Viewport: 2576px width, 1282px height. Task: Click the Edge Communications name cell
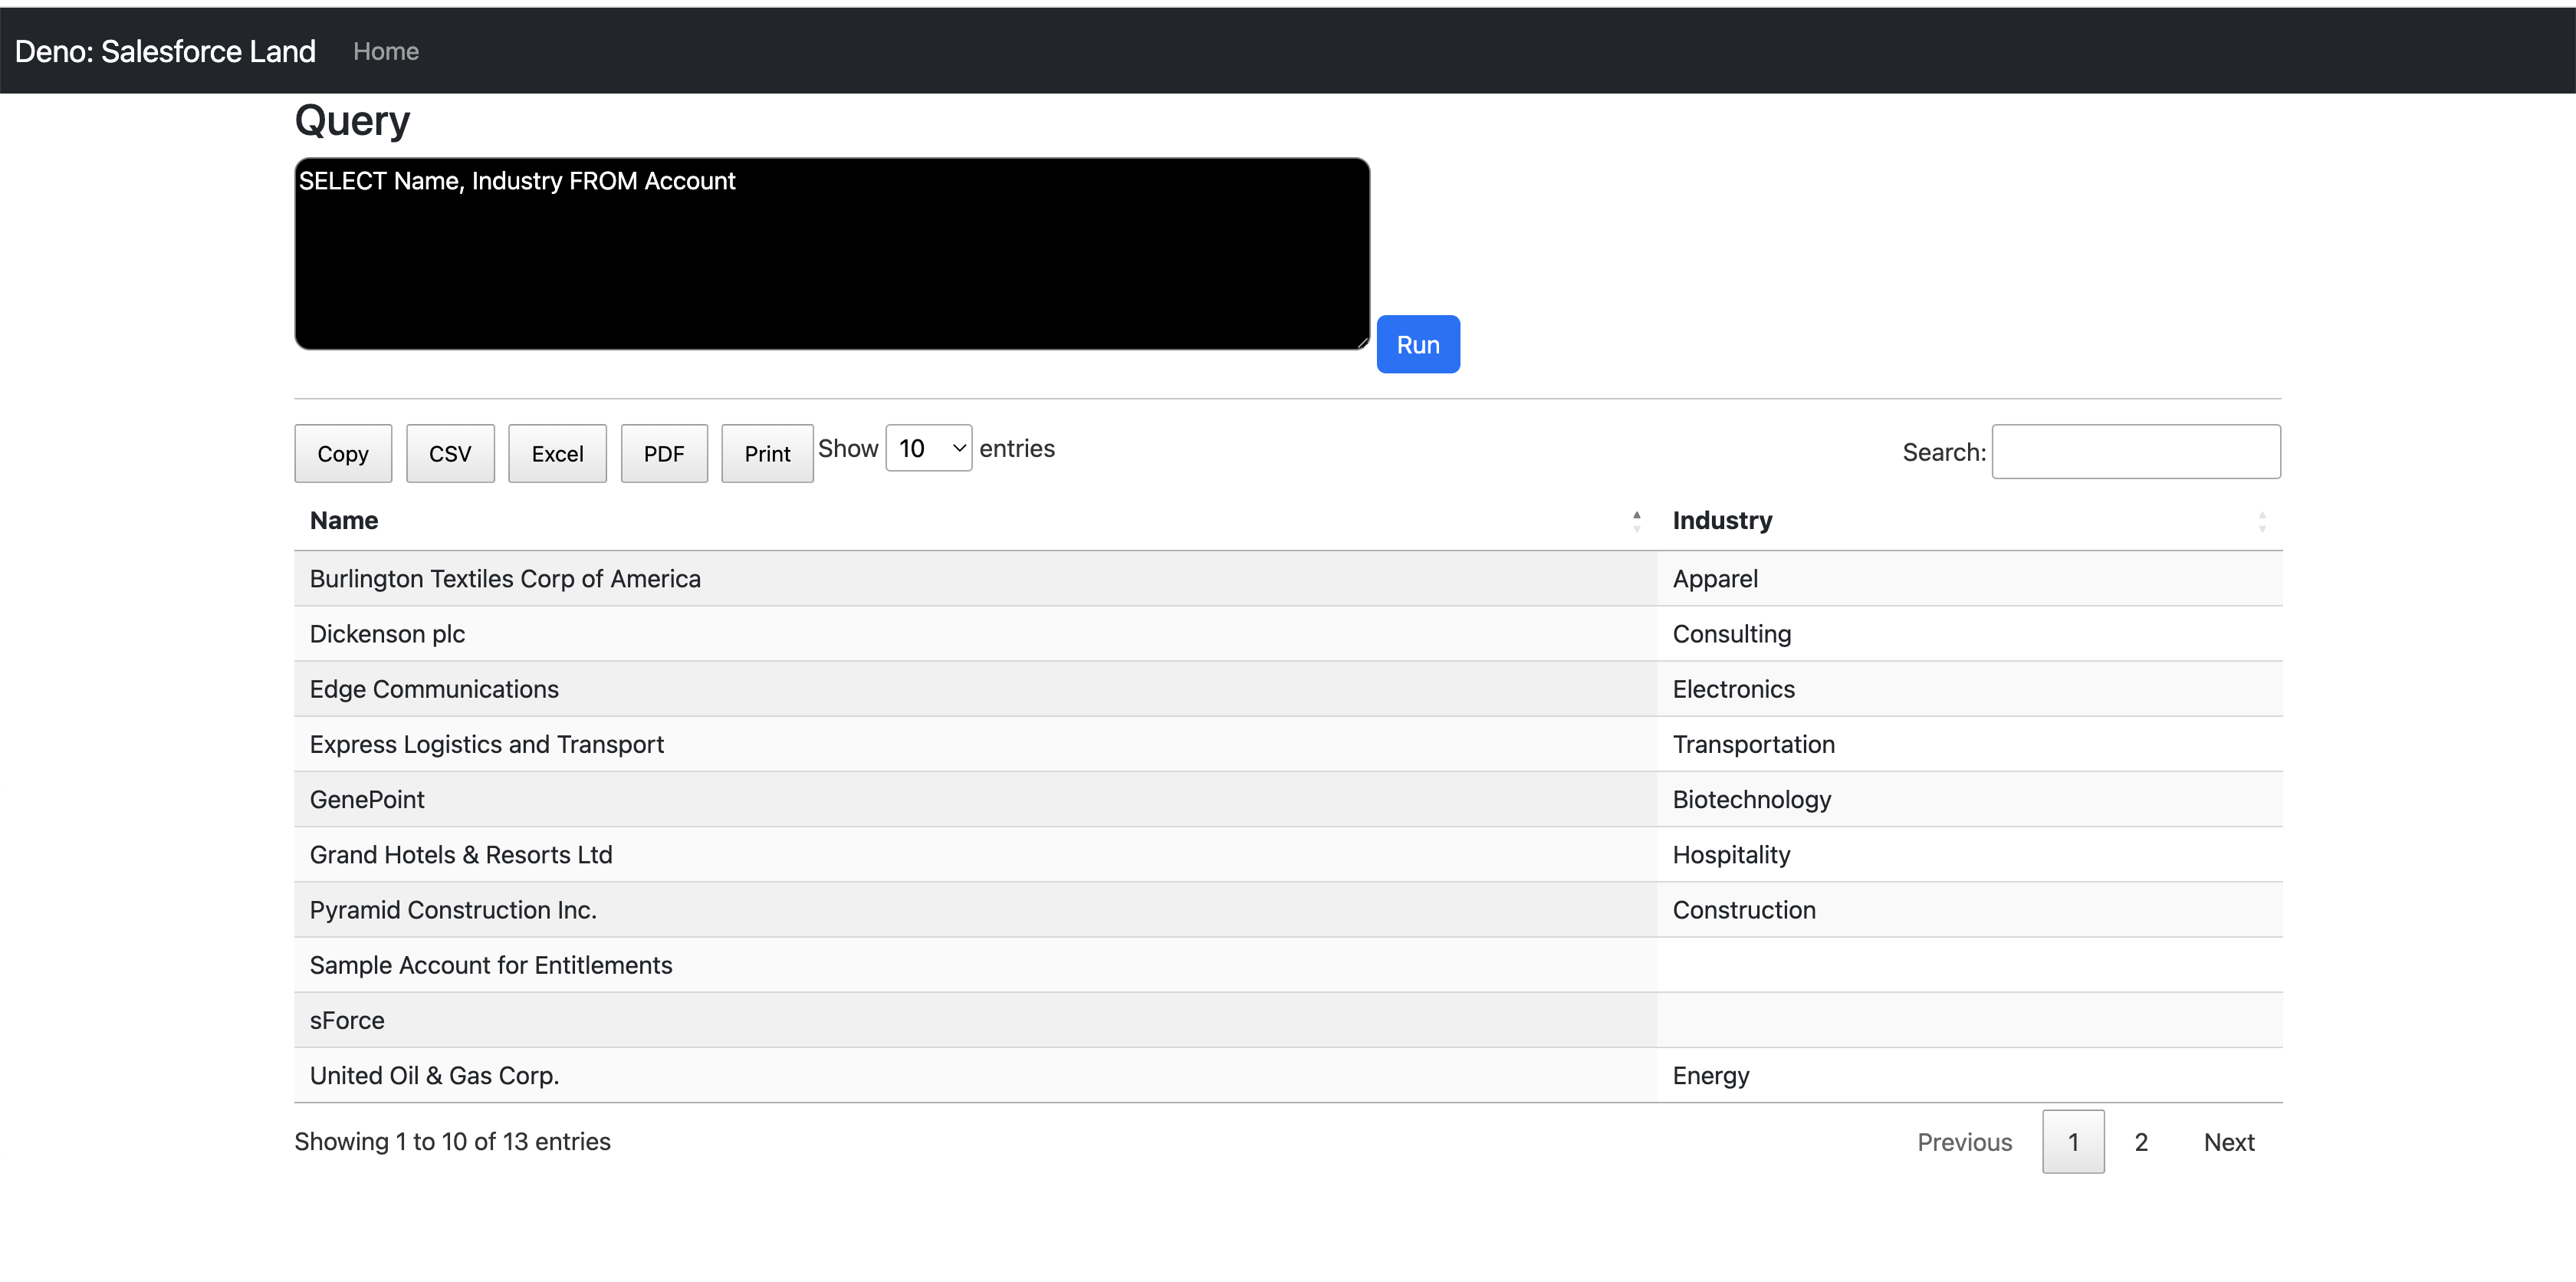coord(434,689)
